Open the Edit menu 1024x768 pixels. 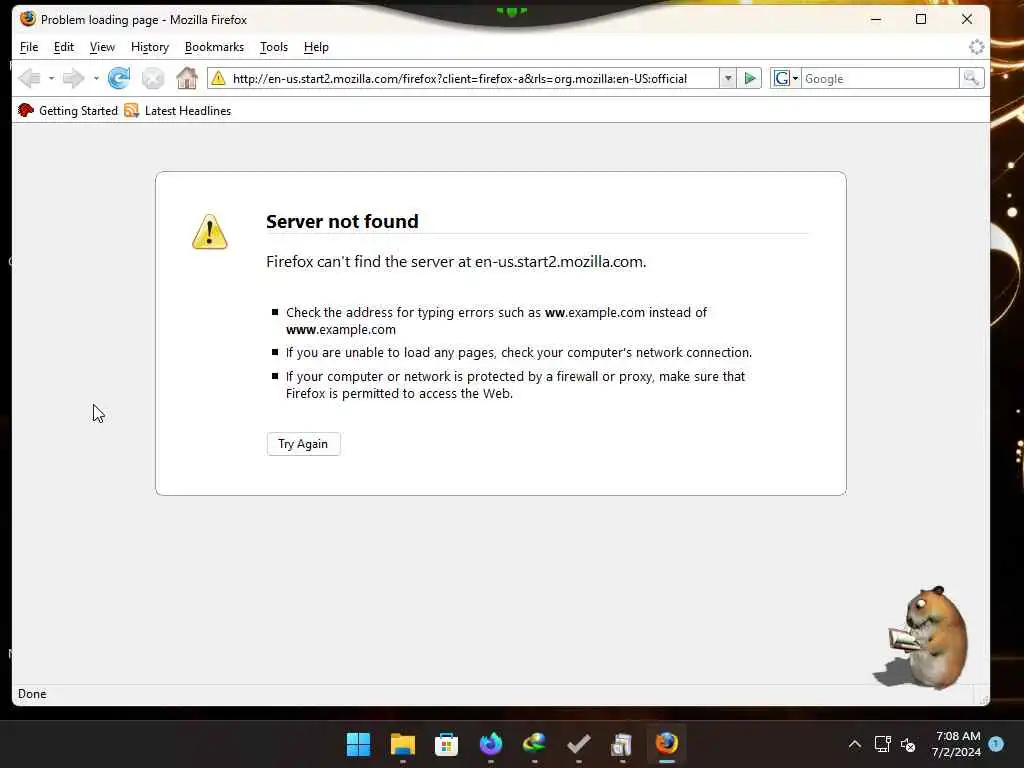tap(63, 47)
